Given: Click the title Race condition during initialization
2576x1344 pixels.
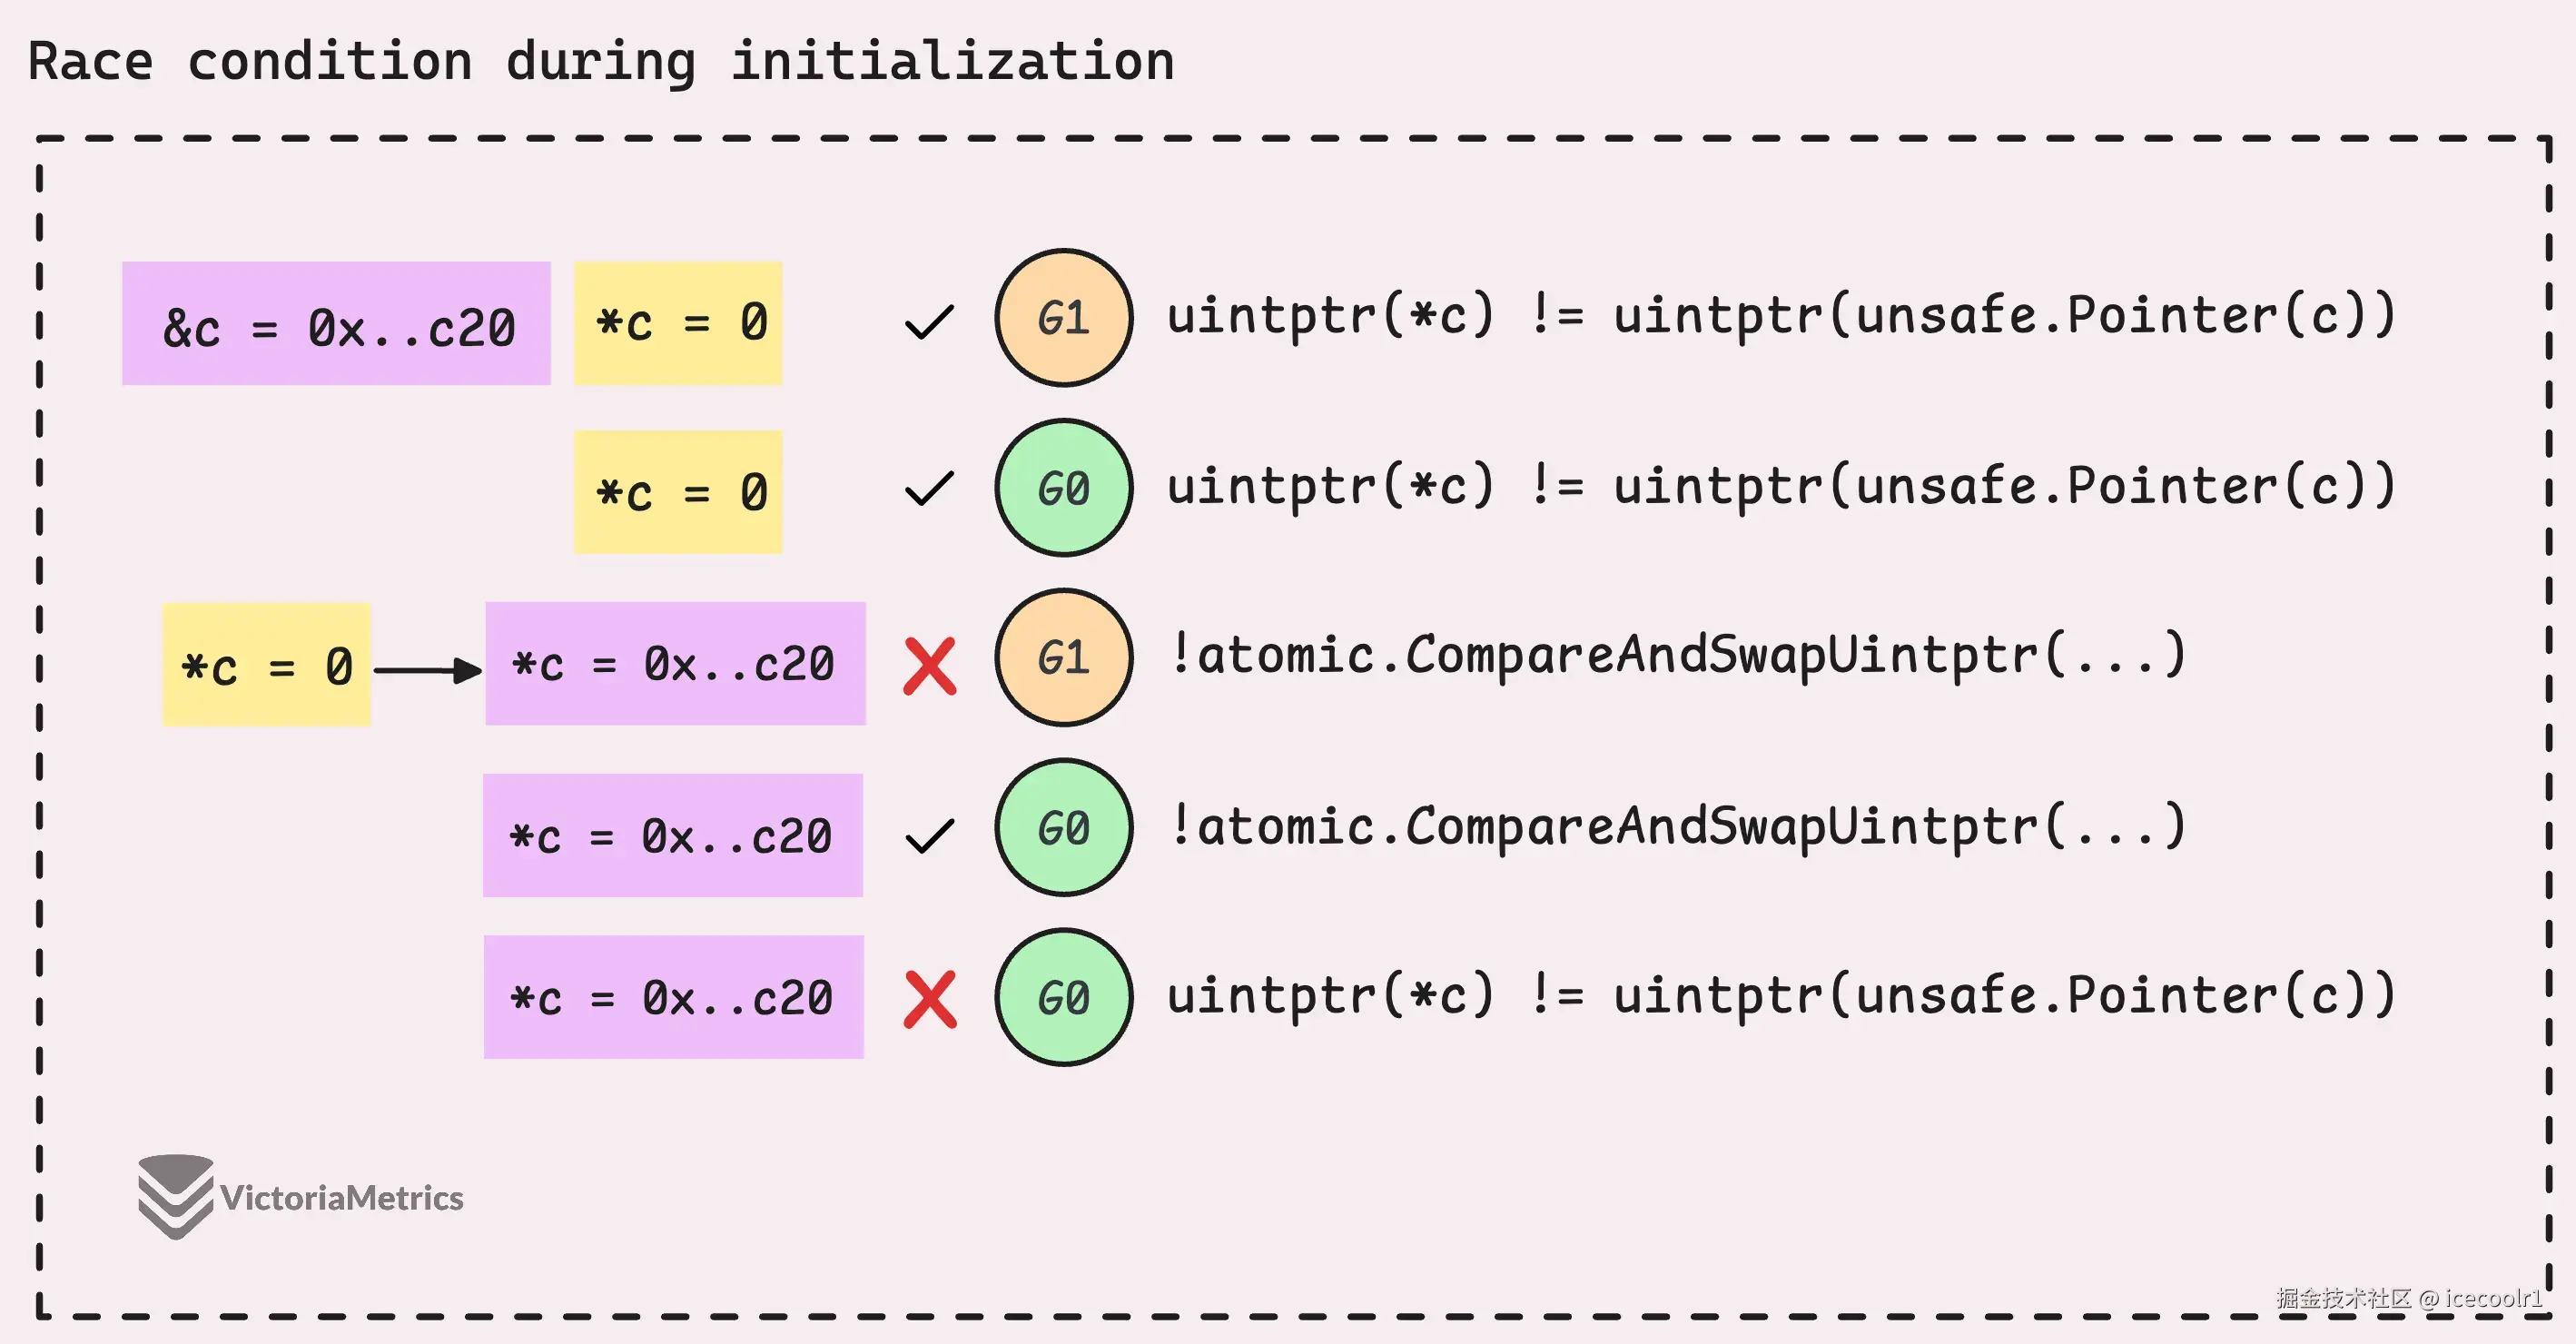Looking at the screenshot, I should 600,61.
